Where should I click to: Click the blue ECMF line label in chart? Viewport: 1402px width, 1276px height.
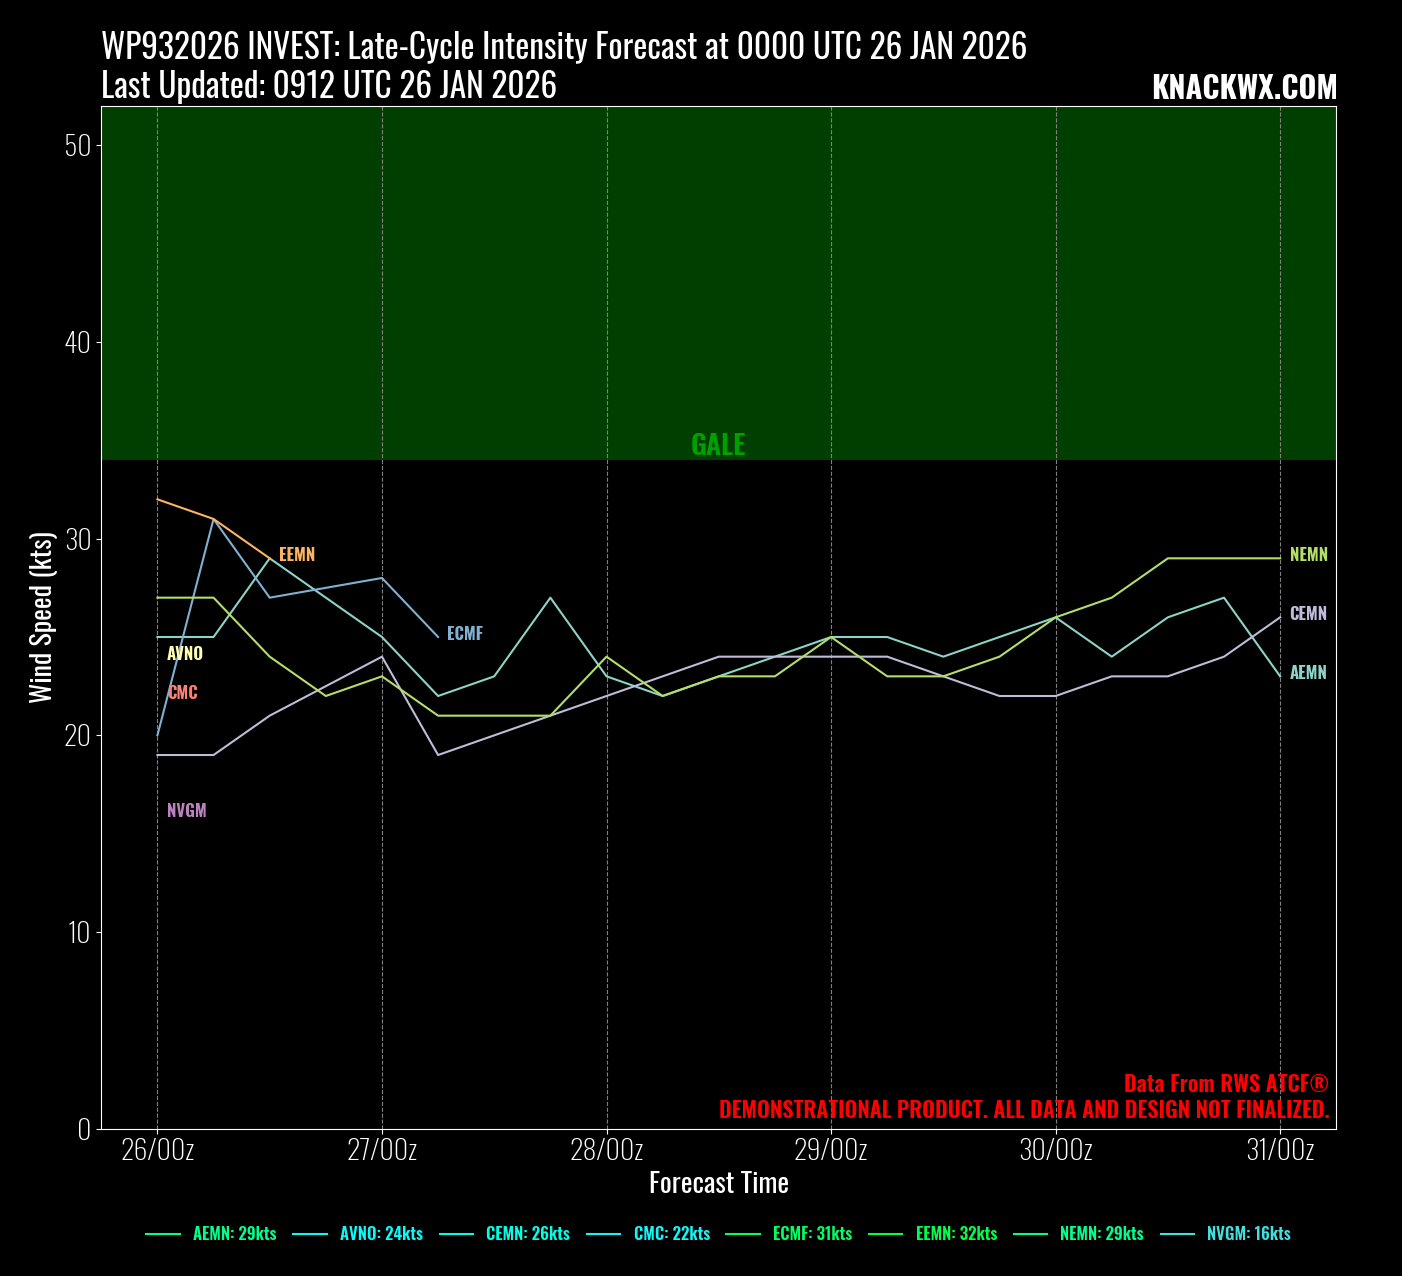[465, 634]
